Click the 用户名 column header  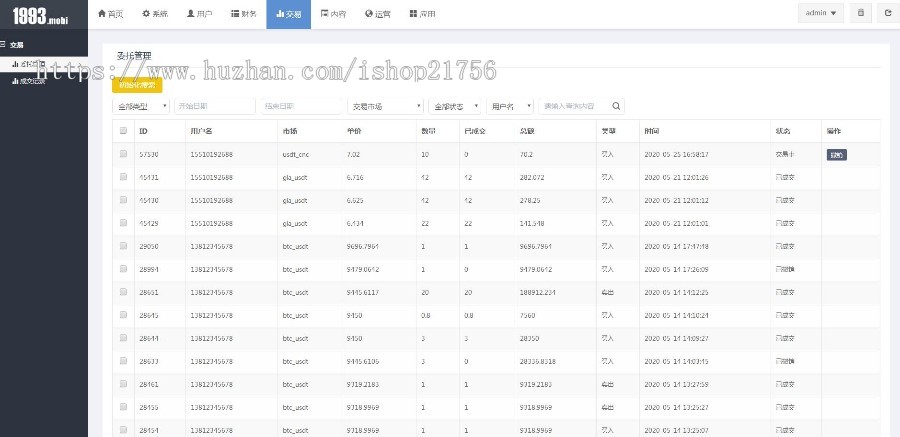point(201,132)
